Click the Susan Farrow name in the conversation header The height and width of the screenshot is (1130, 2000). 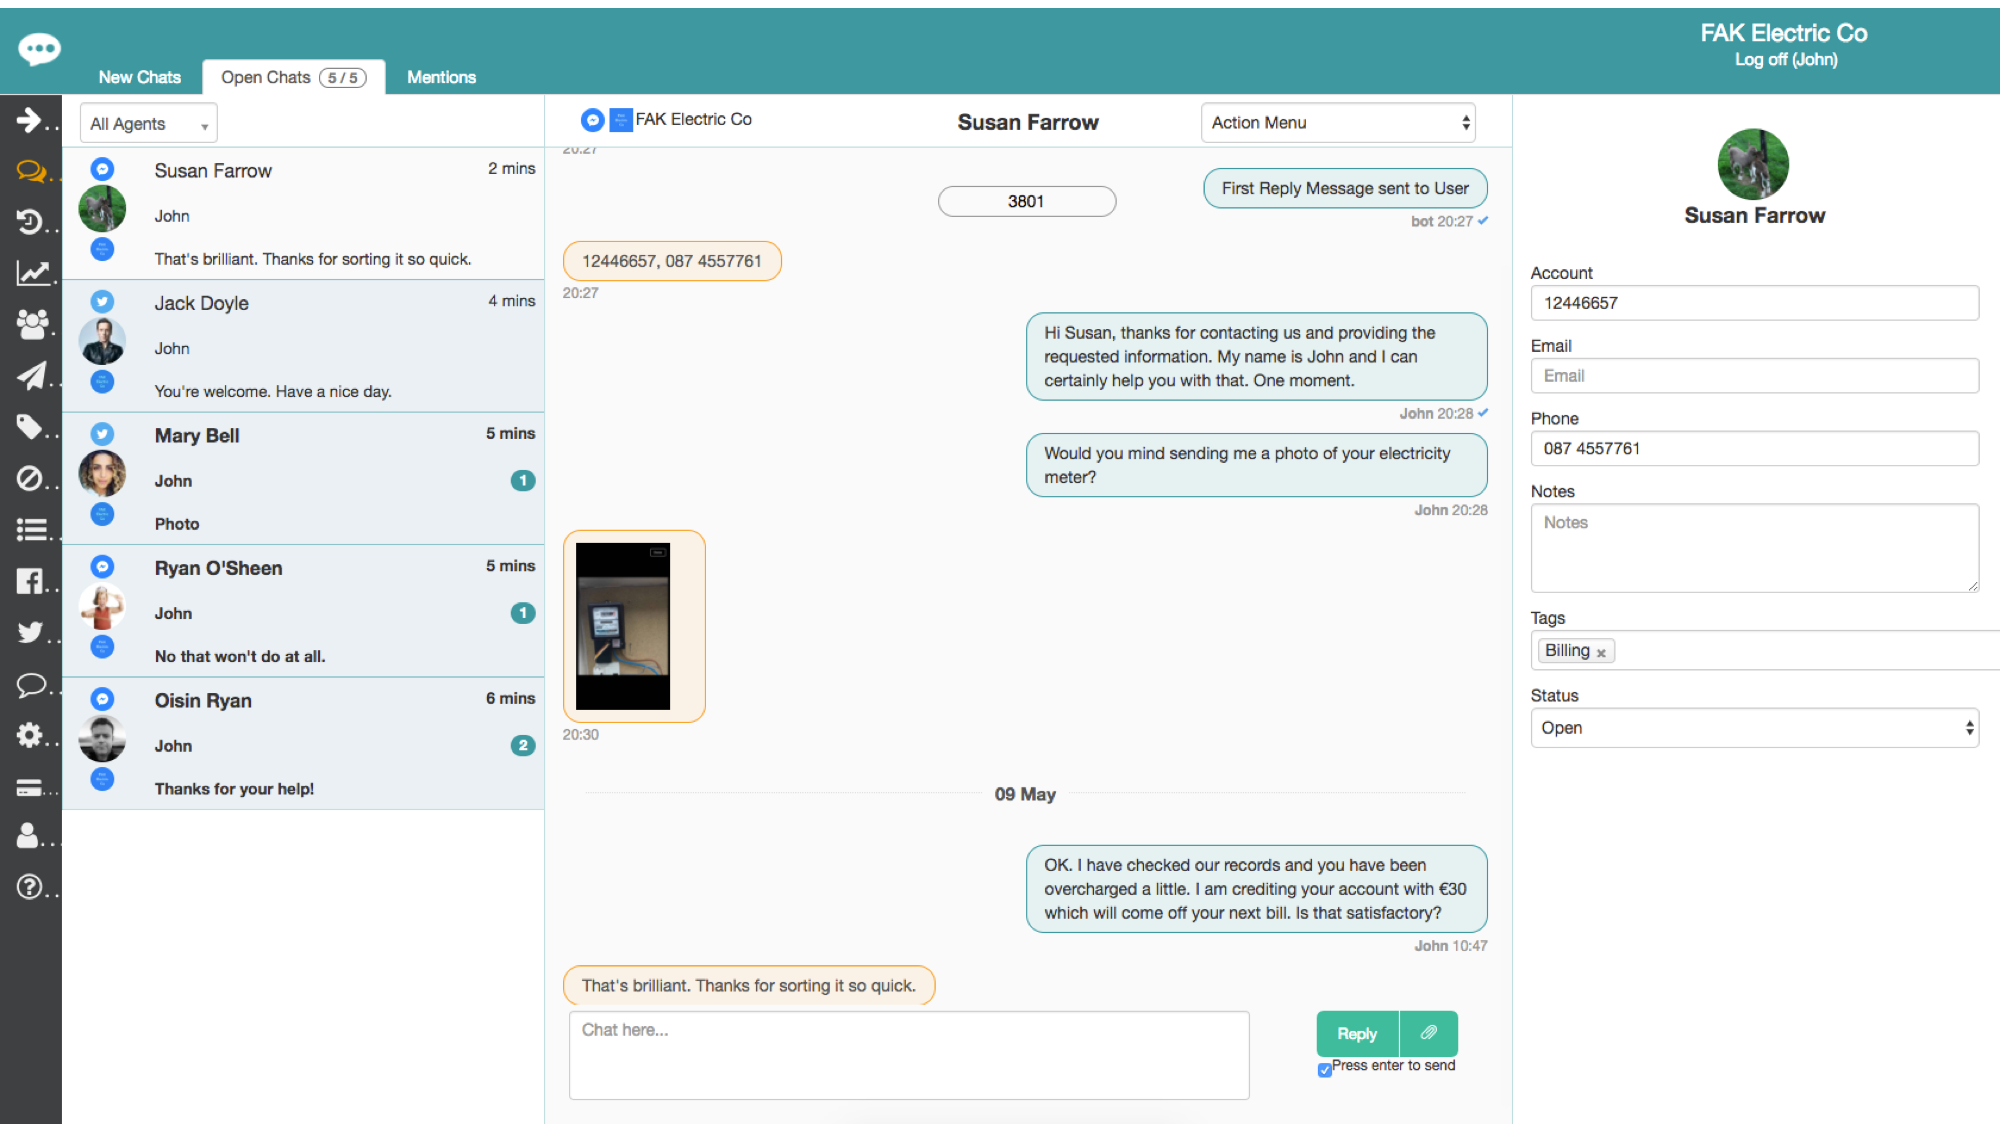1028,122
